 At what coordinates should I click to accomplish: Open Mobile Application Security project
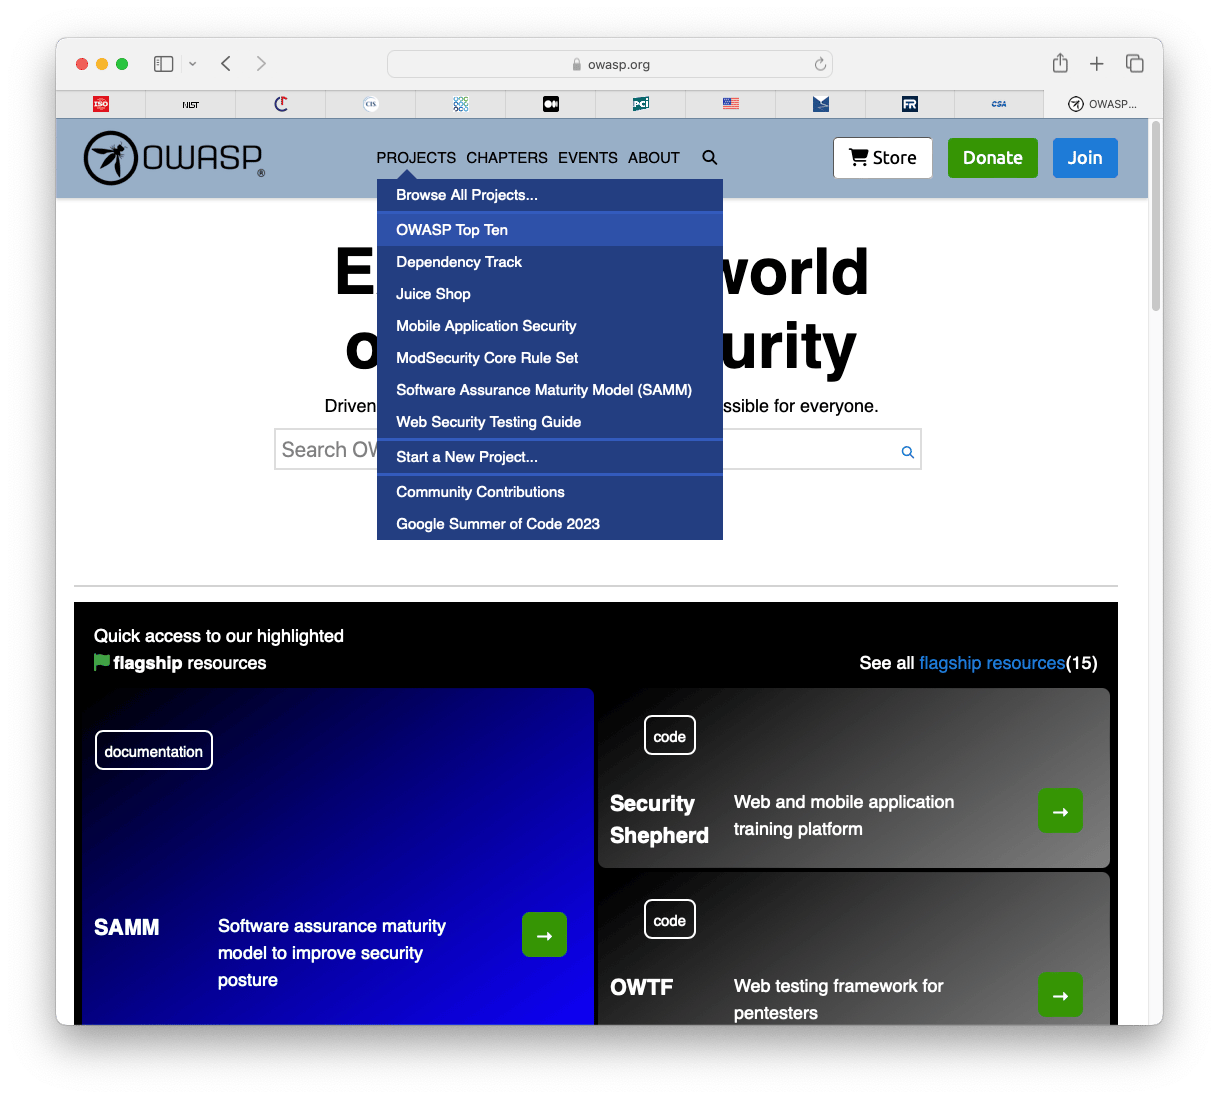(x=550, y=326)
